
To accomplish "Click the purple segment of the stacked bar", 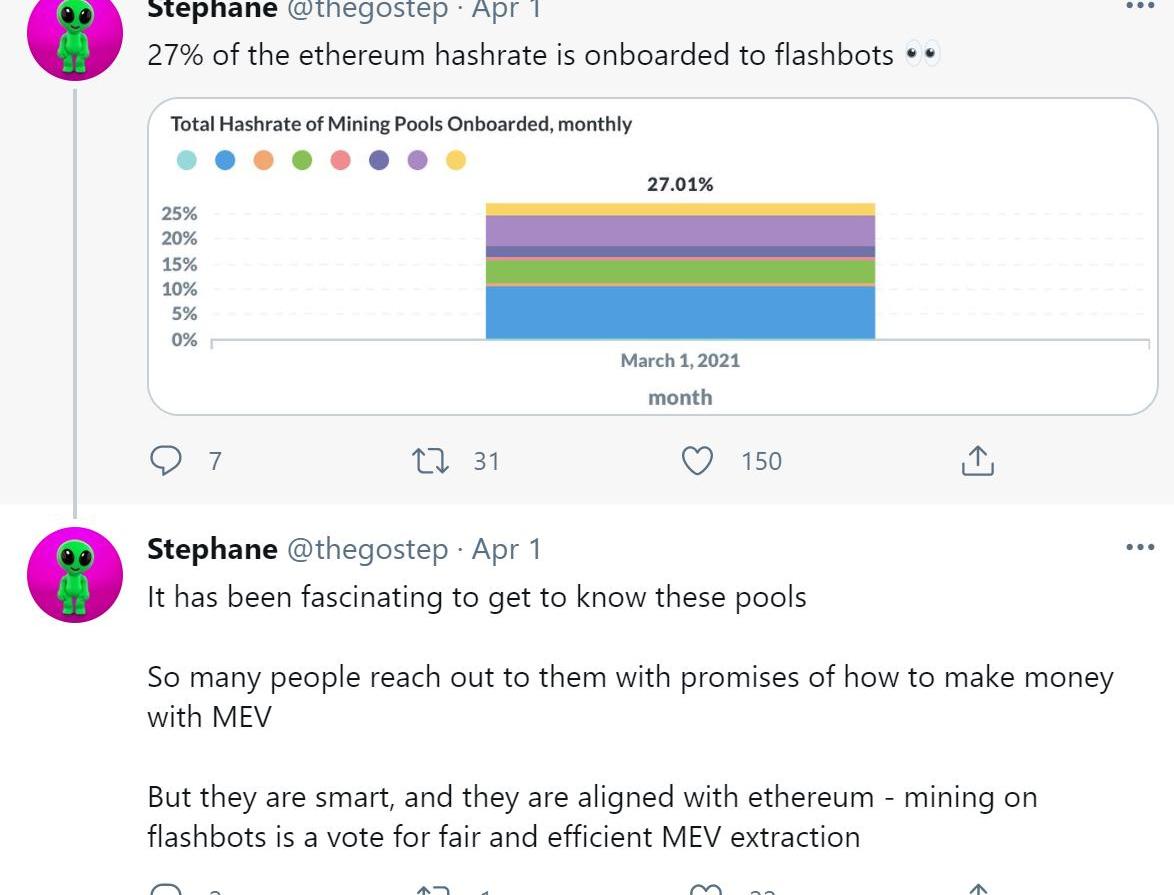I will coord(680,231).
